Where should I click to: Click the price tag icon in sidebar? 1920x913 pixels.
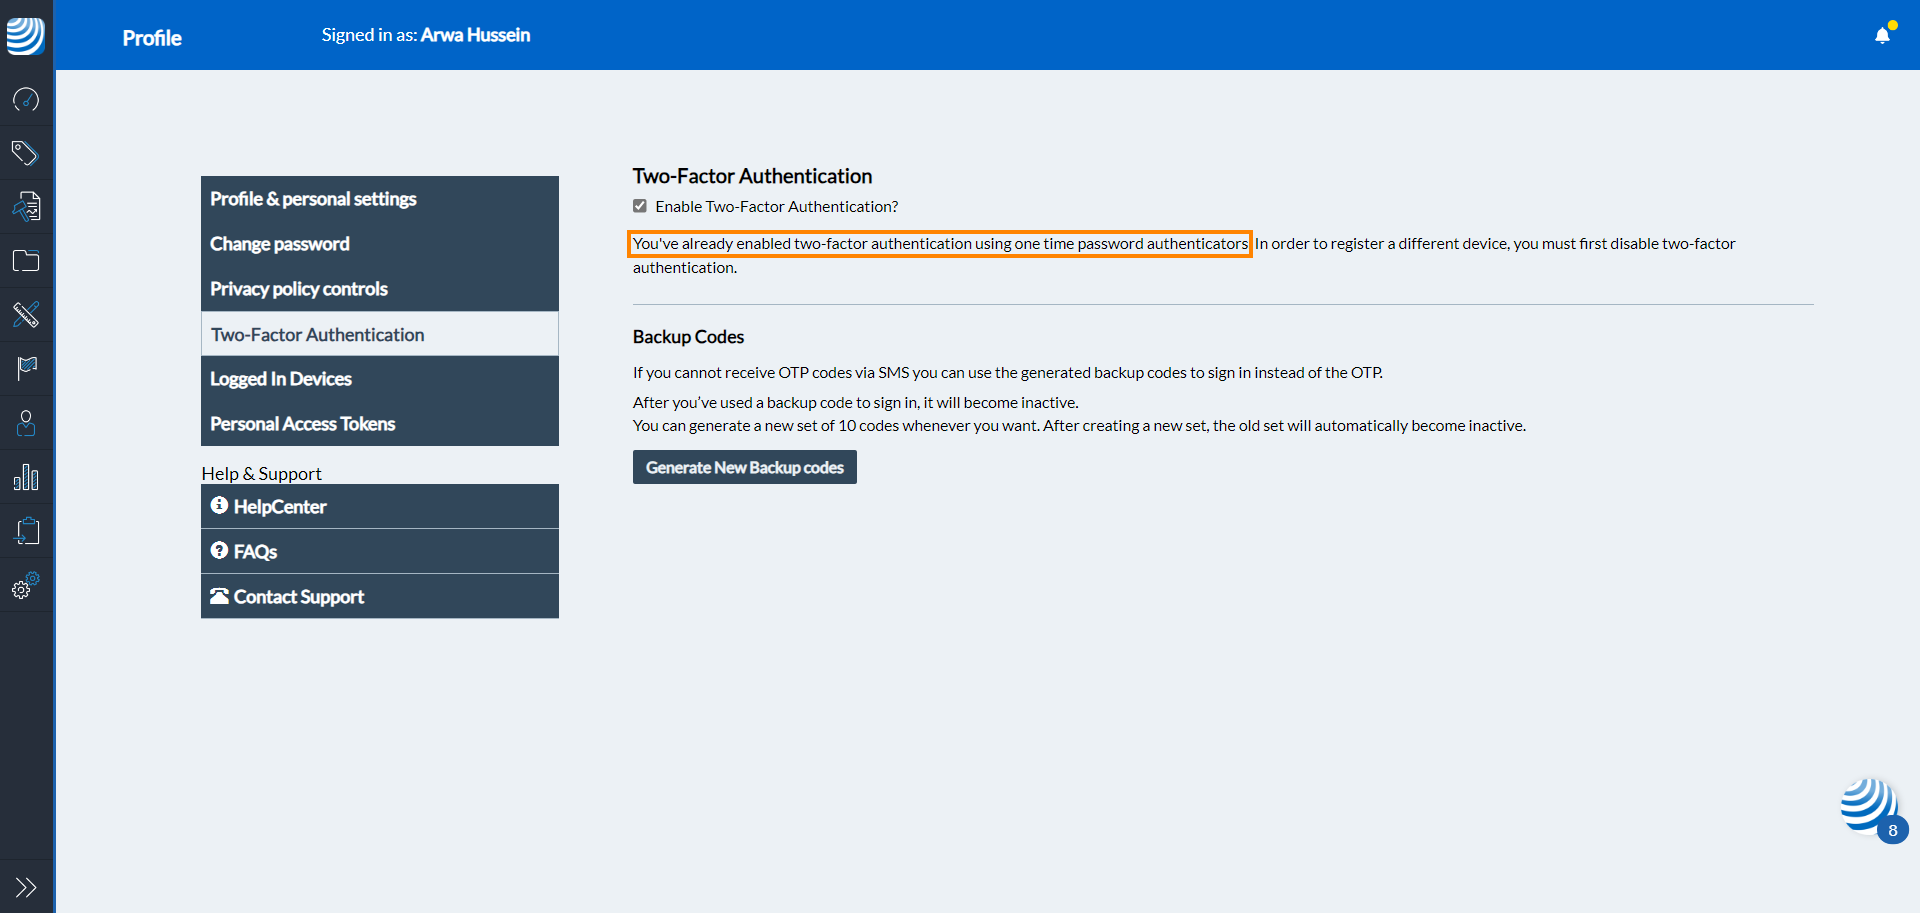coord(26,153)
